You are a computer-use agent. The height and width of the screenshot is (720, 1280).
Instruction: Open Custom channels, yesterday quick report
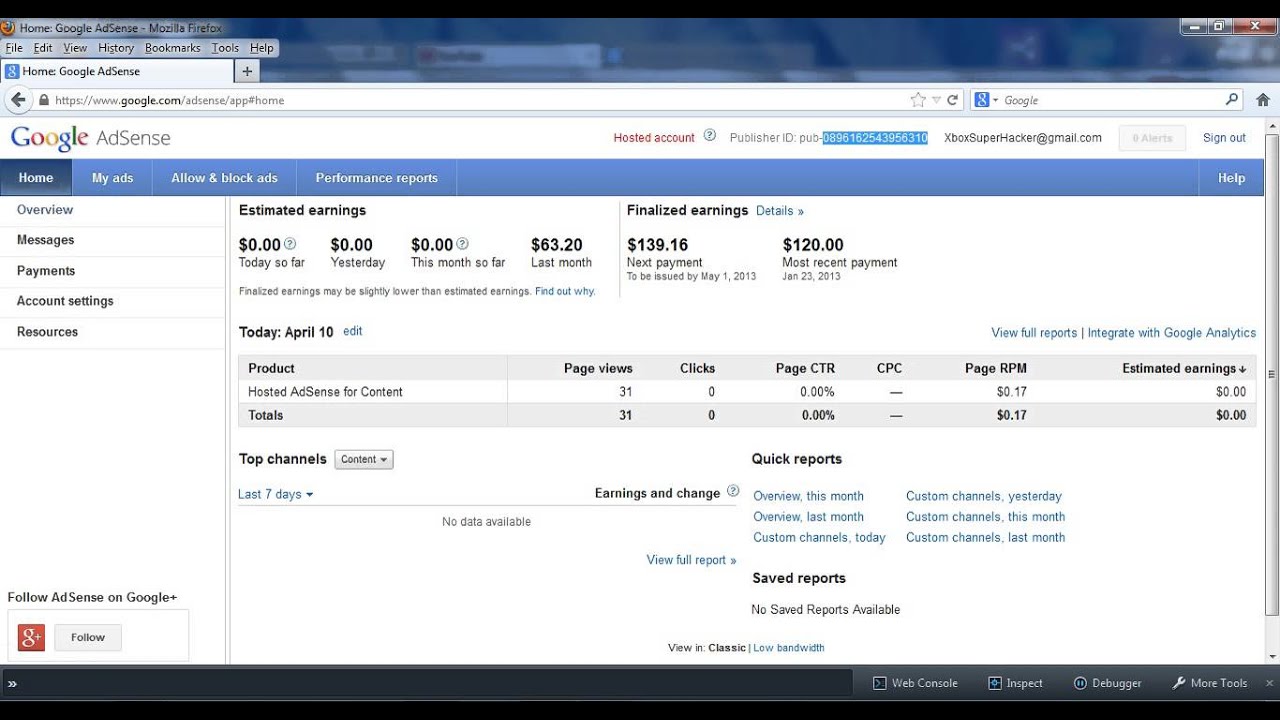click(x=984, y=496)
